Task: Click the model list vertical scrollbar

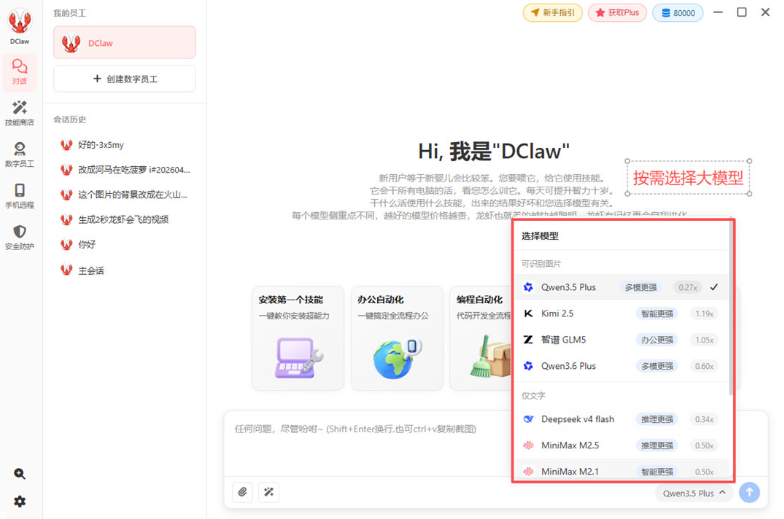Action: (731, 308)
